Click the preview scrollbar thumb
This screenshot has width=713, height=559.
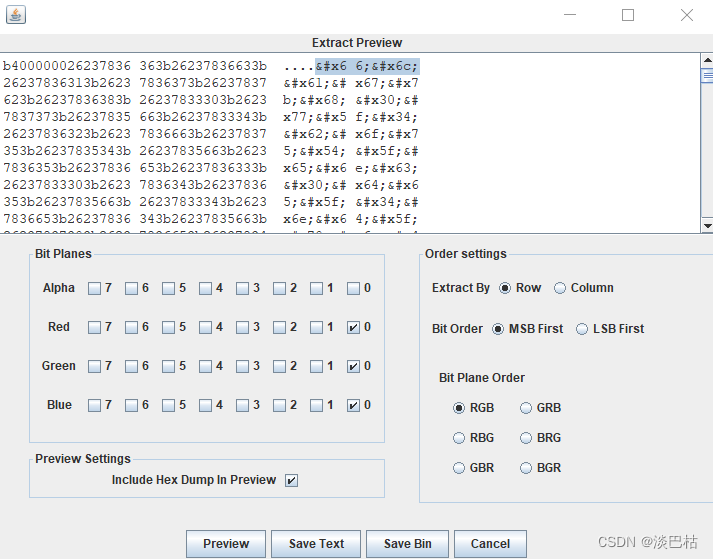click(x=707, y=76)
